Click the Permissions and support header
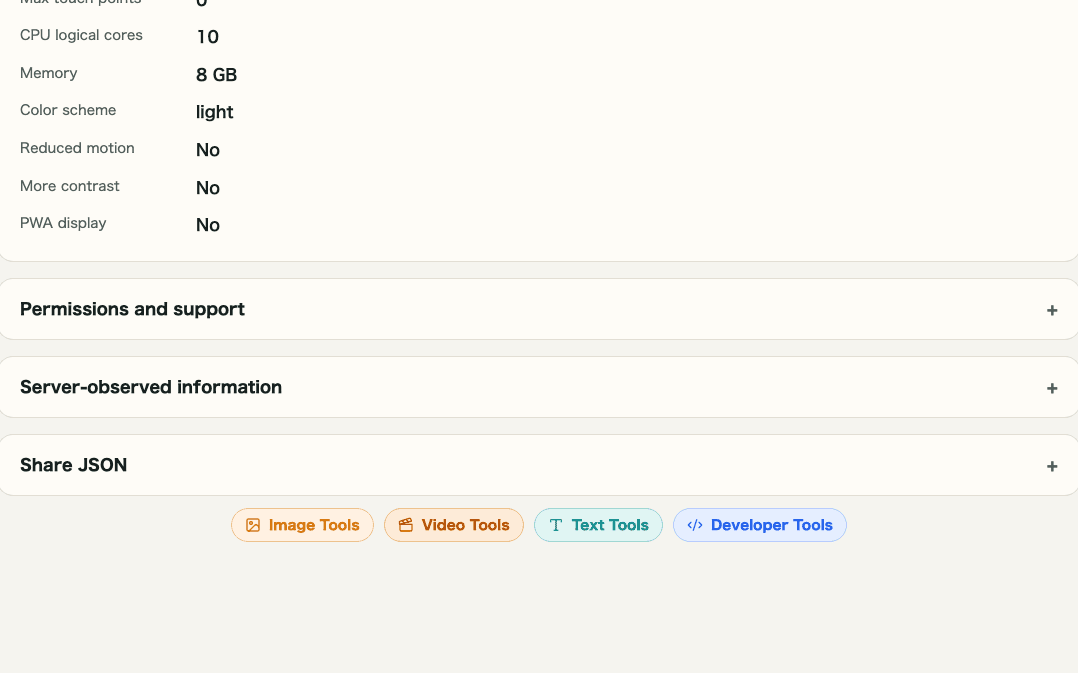1078x673 pixels. coord(132,309)
